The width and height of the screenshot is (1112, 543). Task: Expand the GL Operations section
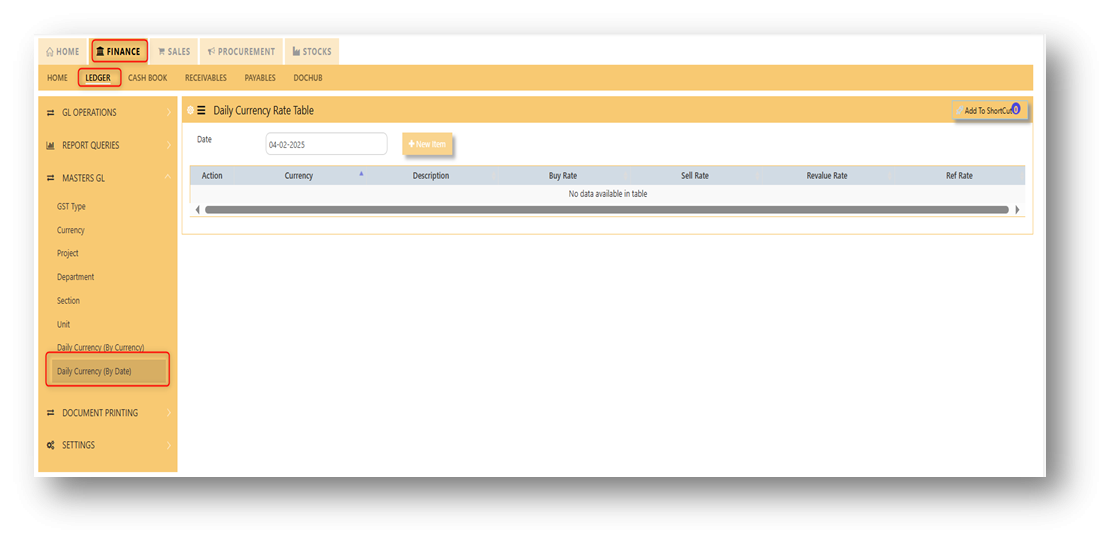click(x=107, y=113)
